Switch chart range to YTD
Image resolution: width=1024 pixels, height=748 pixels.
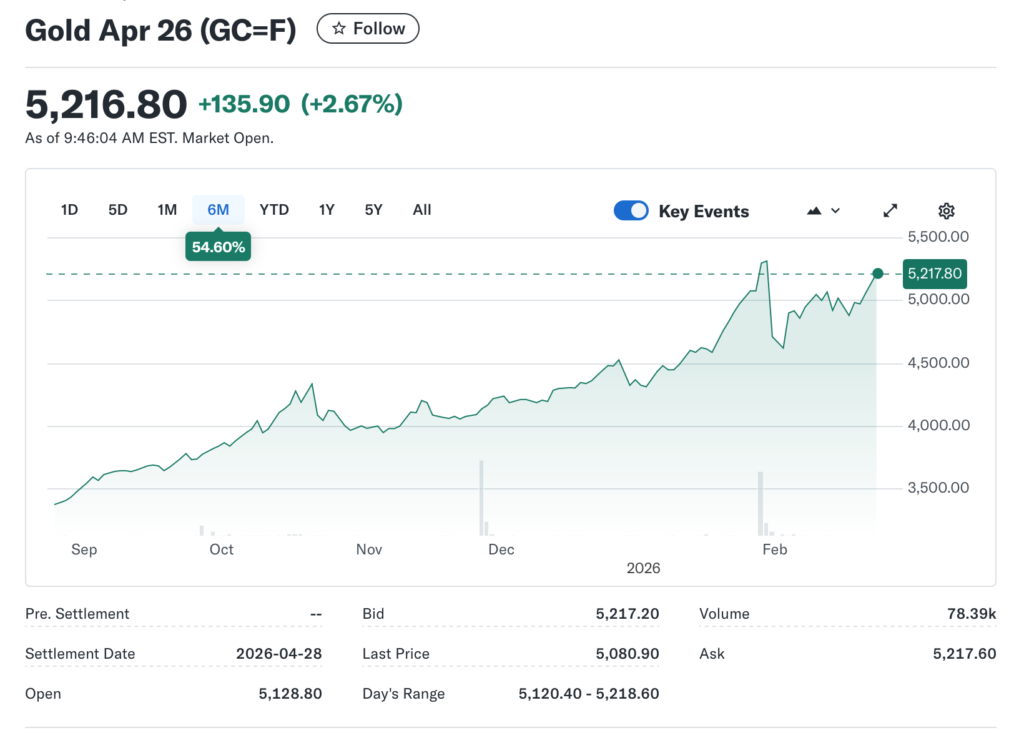coord(273,210)
